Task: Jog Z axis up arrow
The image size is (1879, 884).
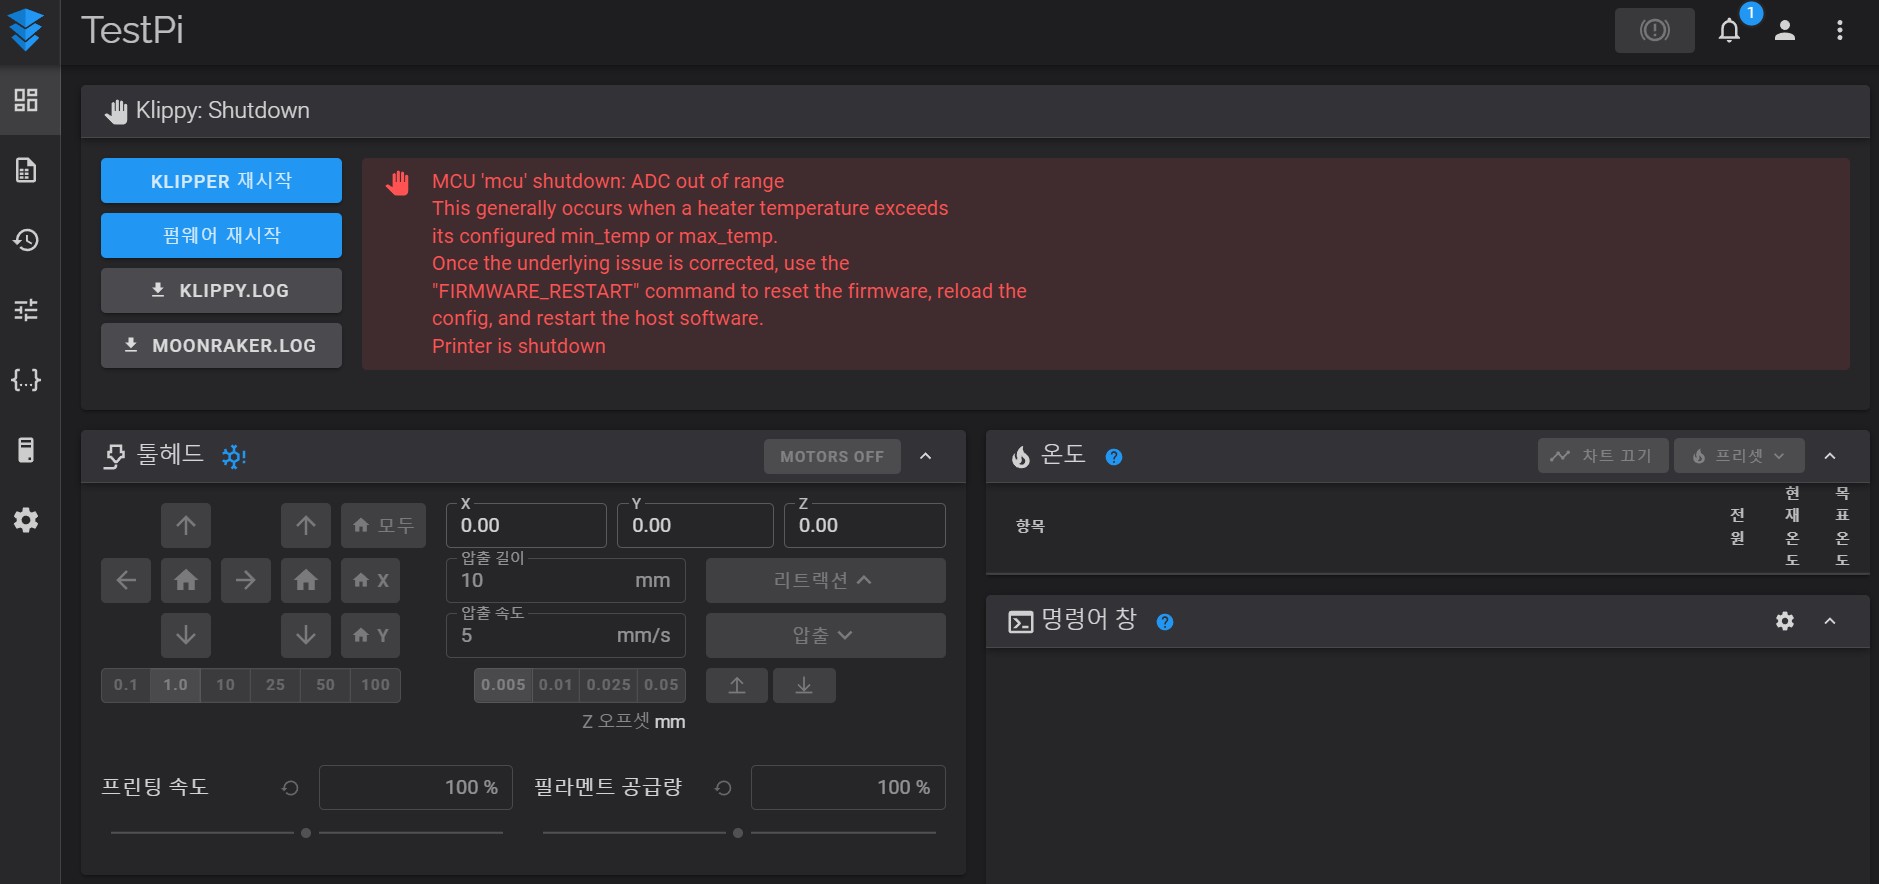Action: (x=306, y=525)
